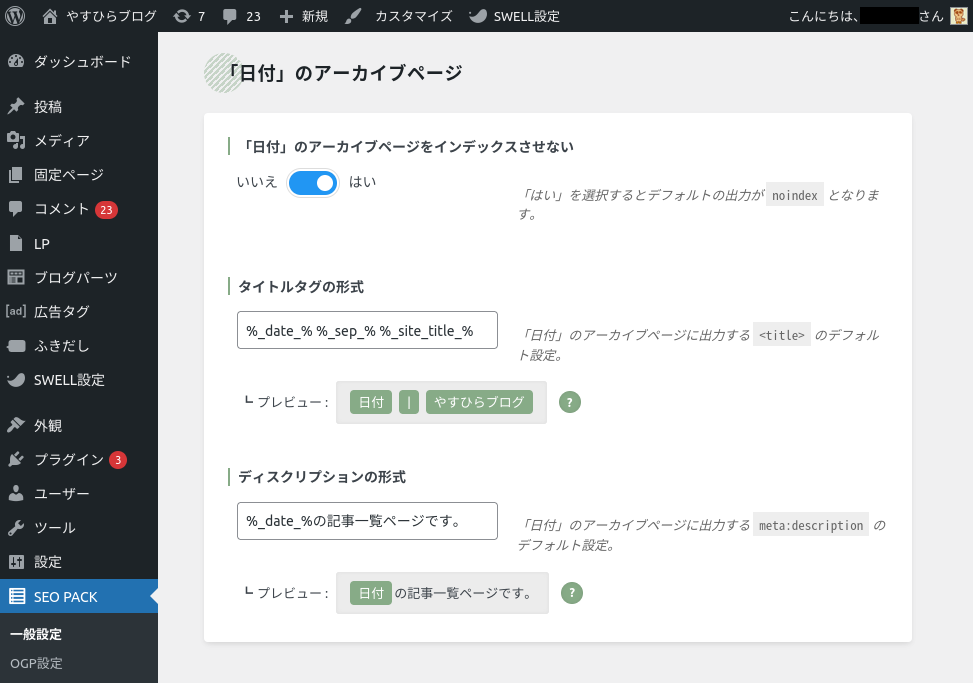973x683 pixels.
Task: Go to メディア library
Action: pyautogui.click(x=61, y=141)
